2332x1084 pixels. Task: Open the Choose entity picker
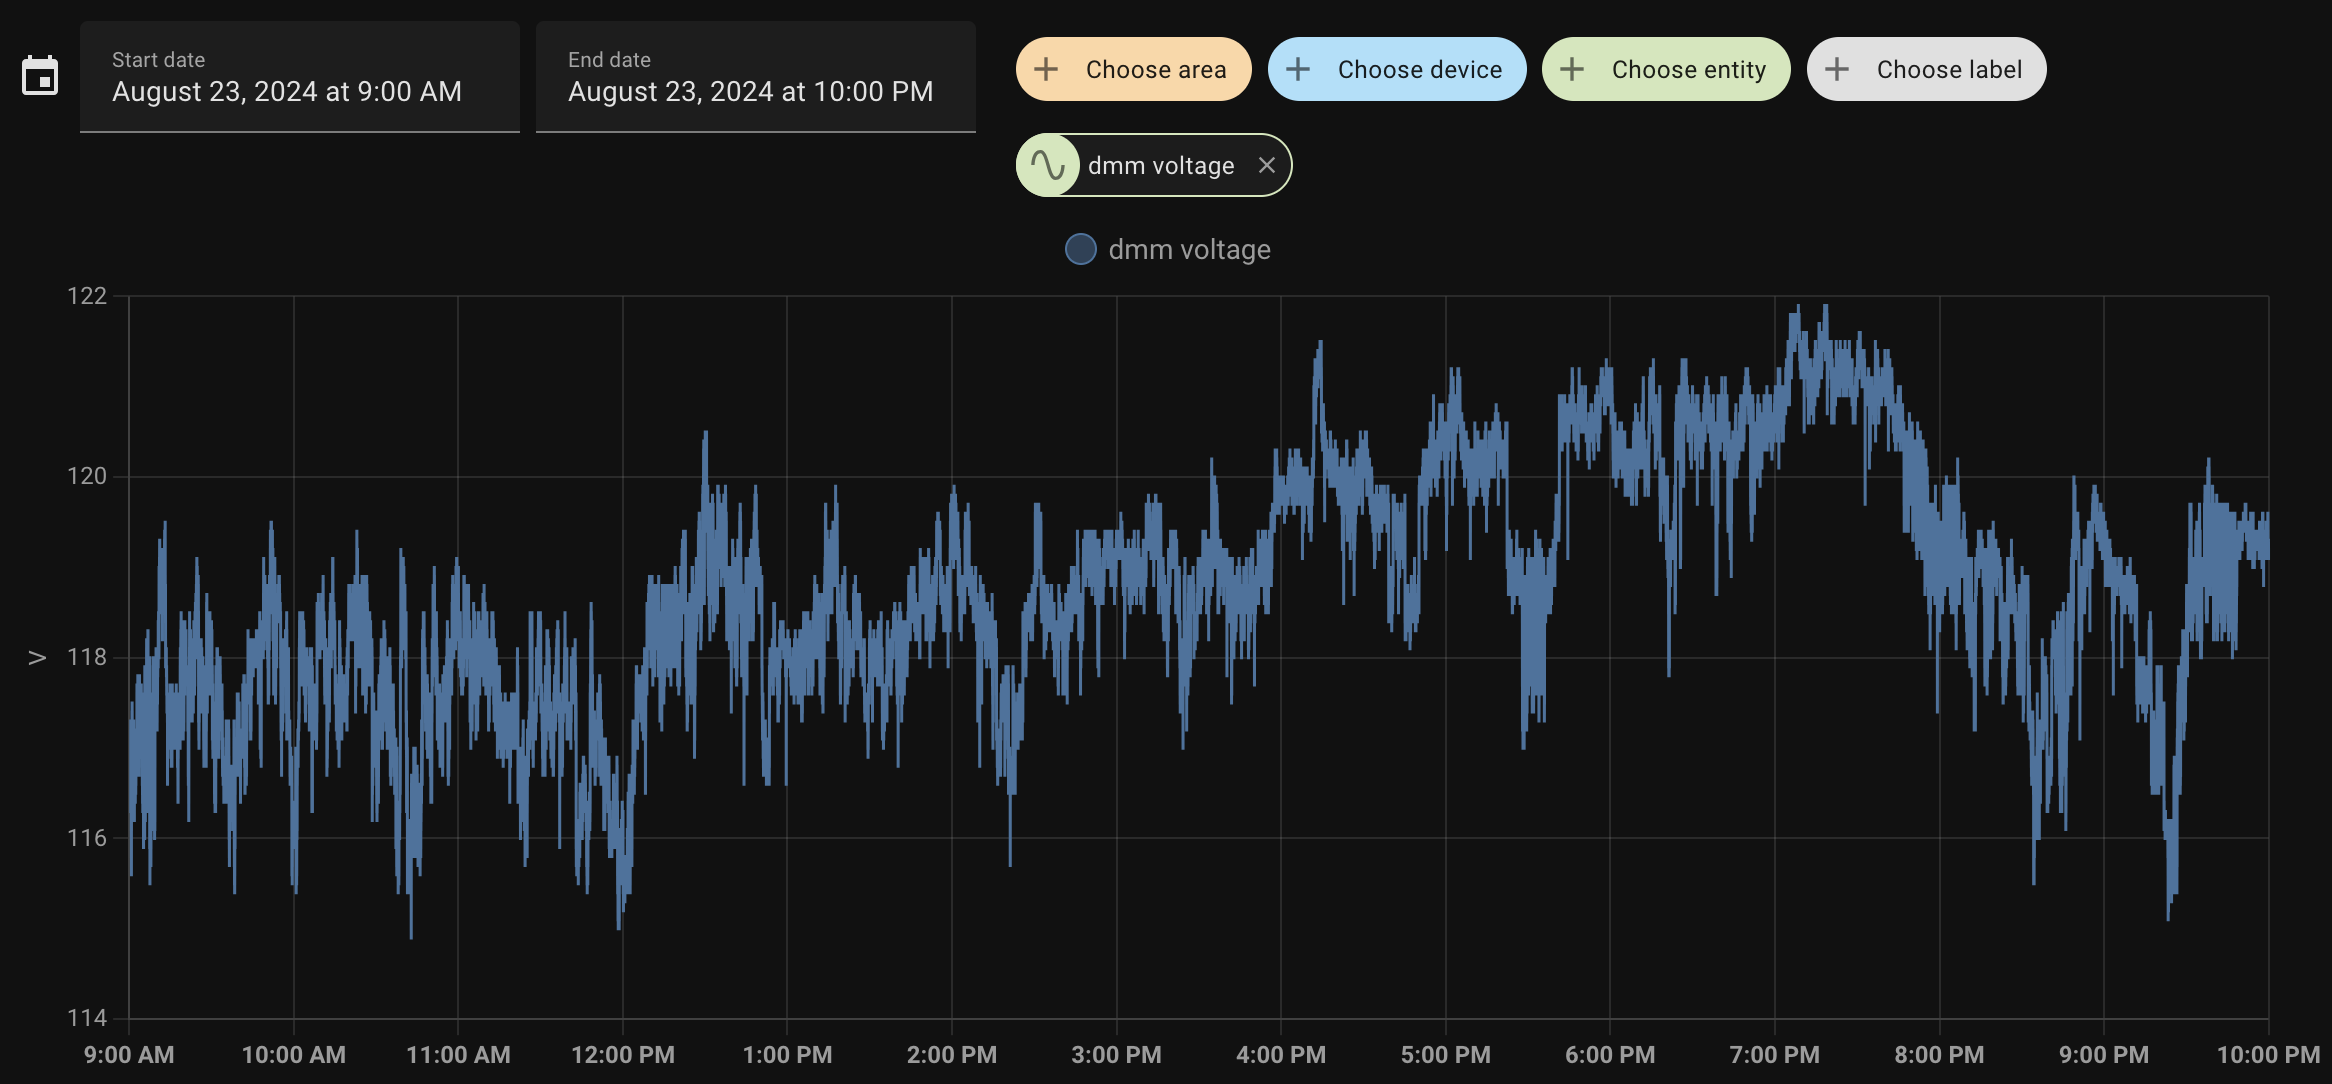1688,69
